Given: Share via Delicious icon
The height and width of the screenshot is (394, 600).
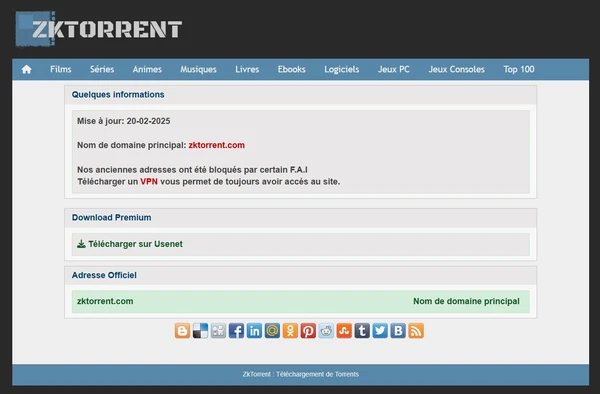Looking at the screenshot, I should point(200,331).
